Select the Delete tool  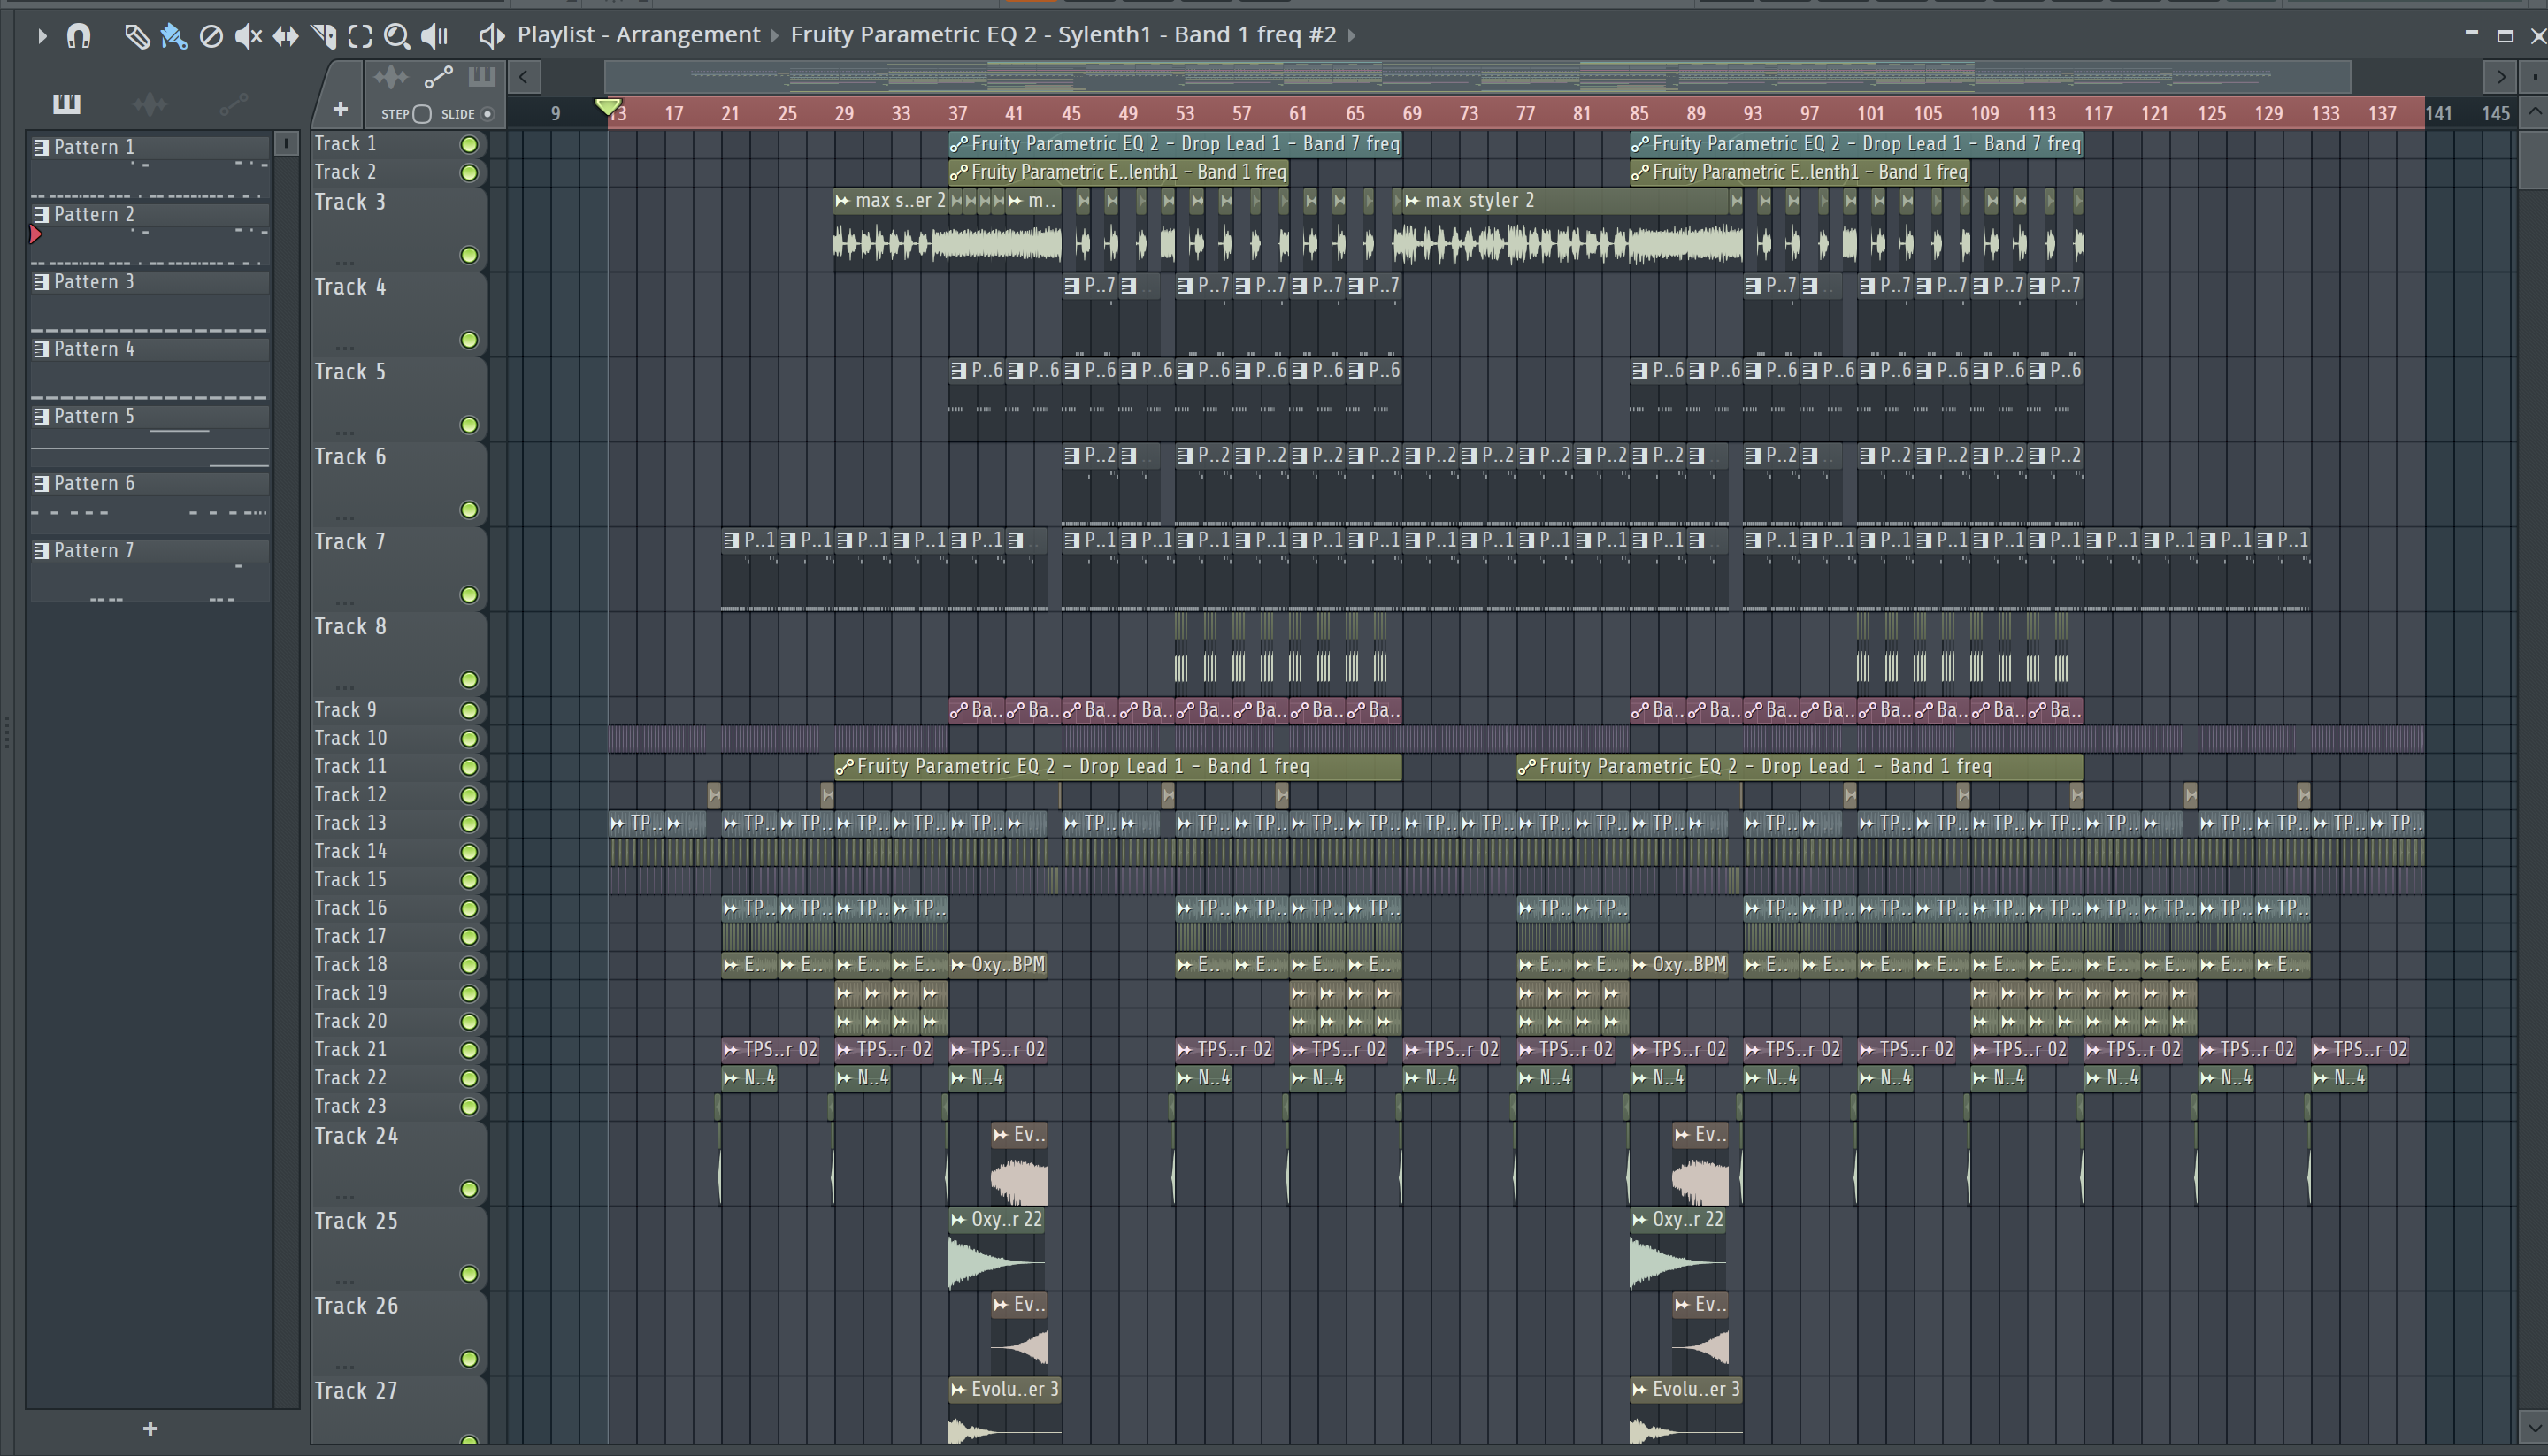point(211,36)
